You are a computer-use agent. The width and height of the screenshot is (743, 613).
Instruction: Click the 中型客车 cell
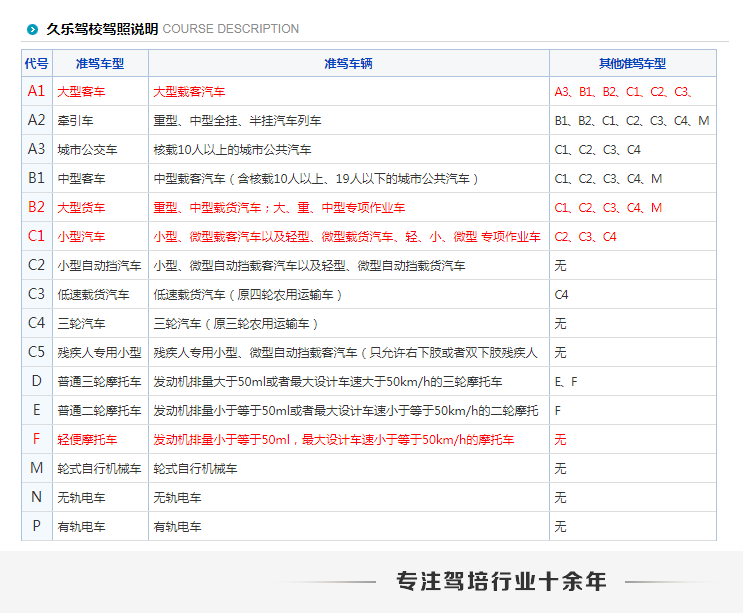(x=100, y=179)
